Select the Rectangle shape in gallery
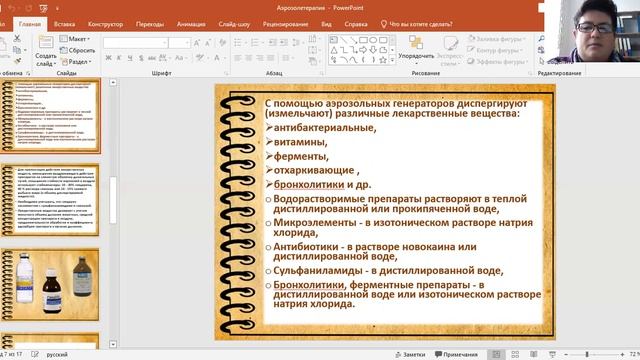 click(x=363, y=40)
